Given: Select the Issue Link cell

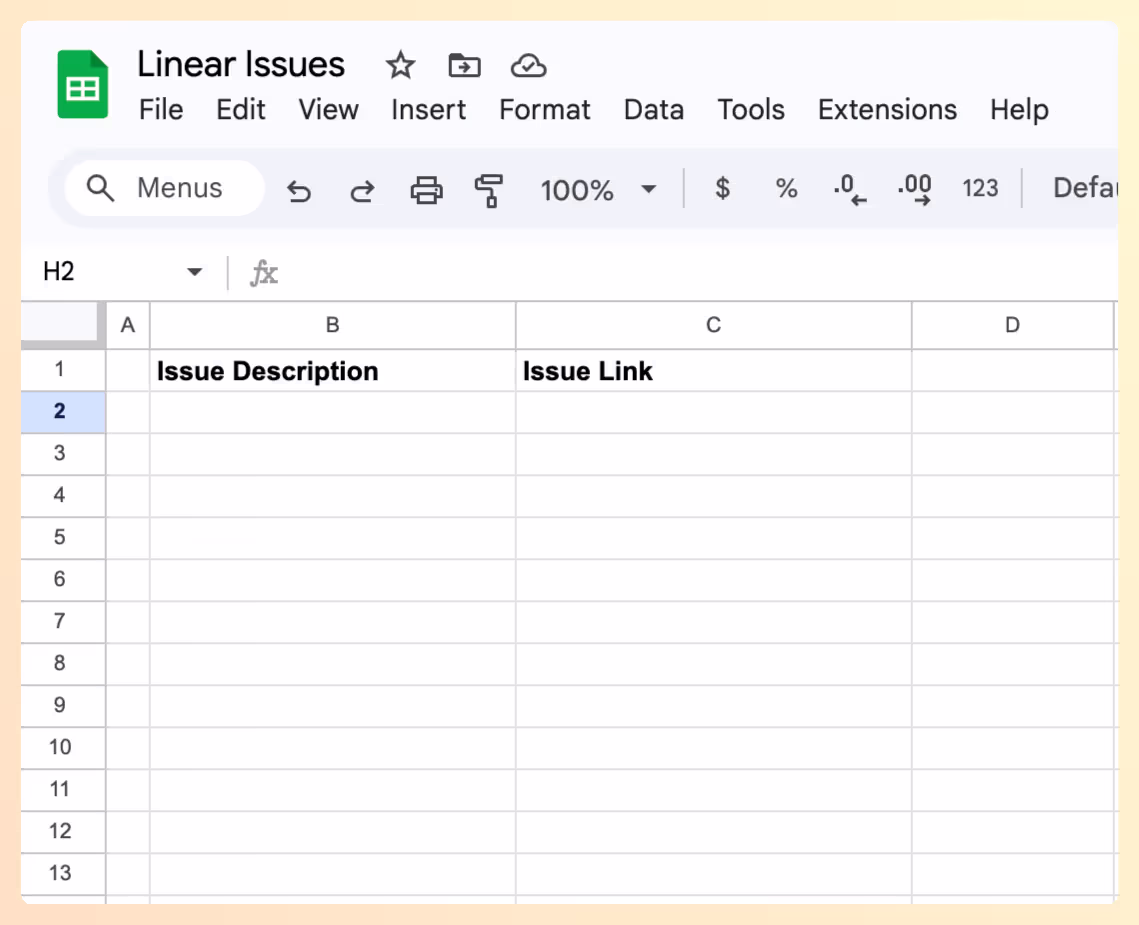Looking at the screenshot, I should click(x=713, y=371).
